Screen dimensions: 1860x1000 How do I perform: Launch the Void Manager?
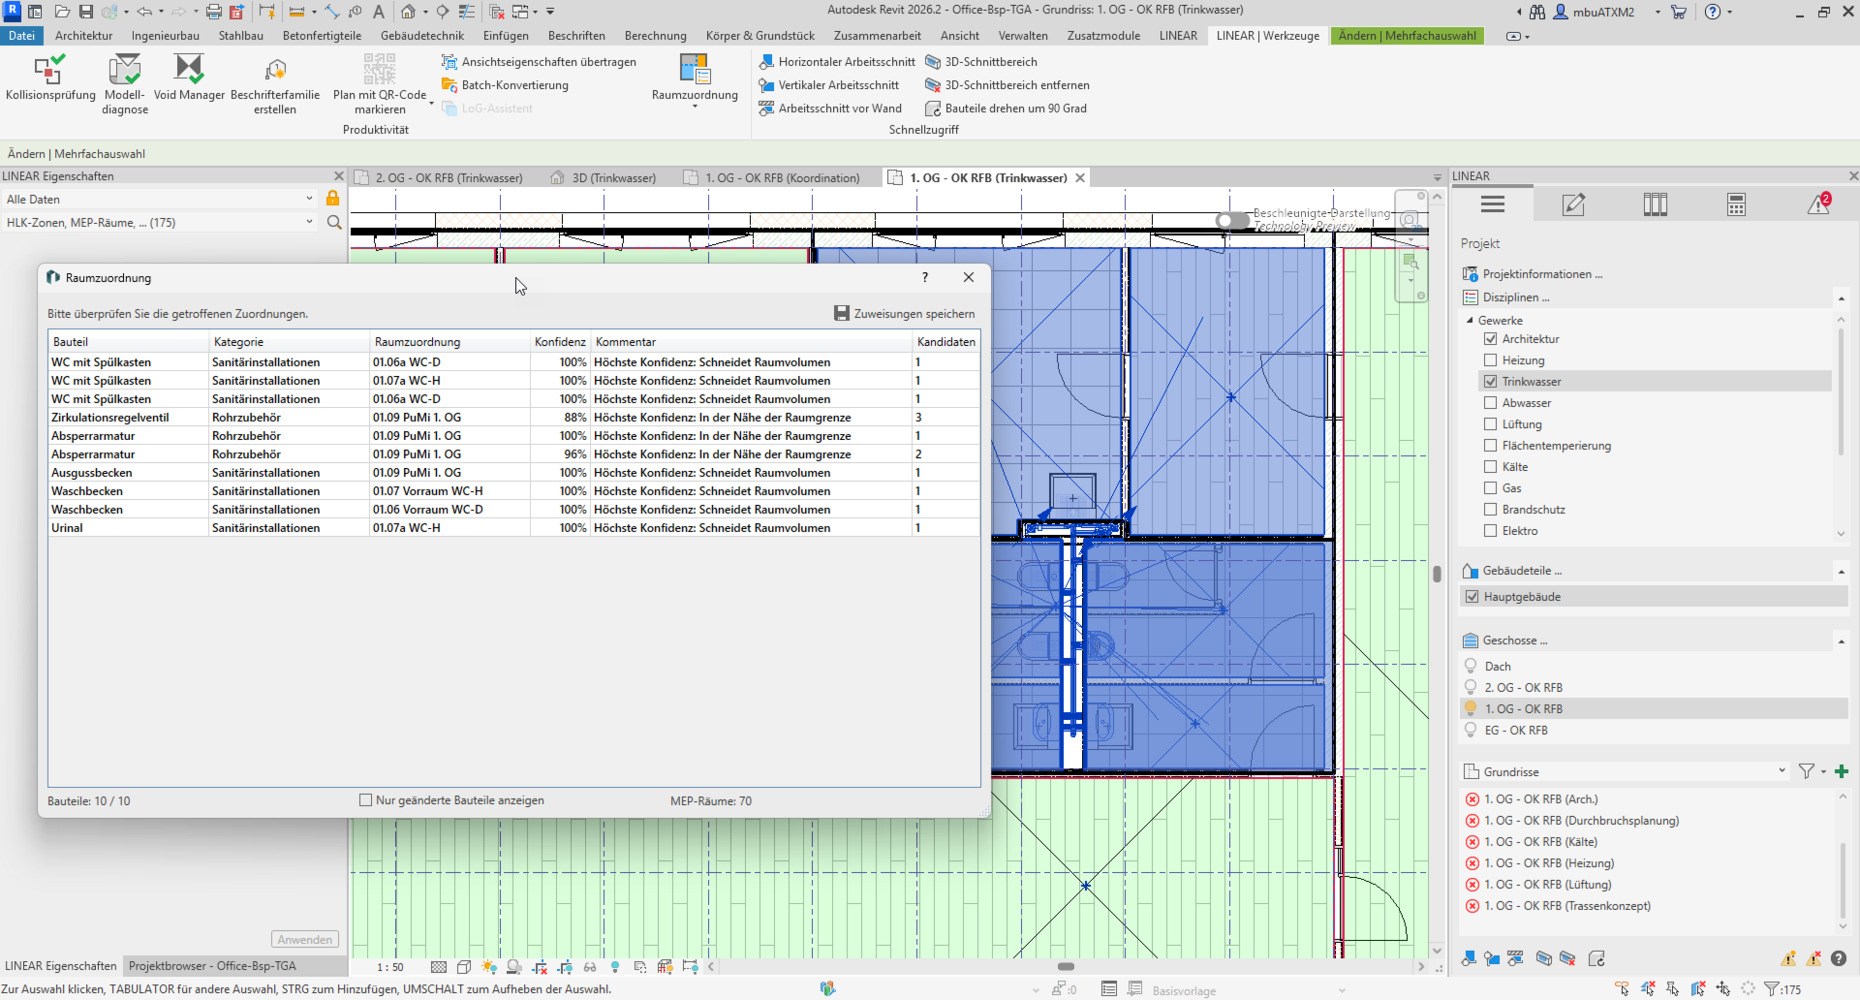point(189,78)
